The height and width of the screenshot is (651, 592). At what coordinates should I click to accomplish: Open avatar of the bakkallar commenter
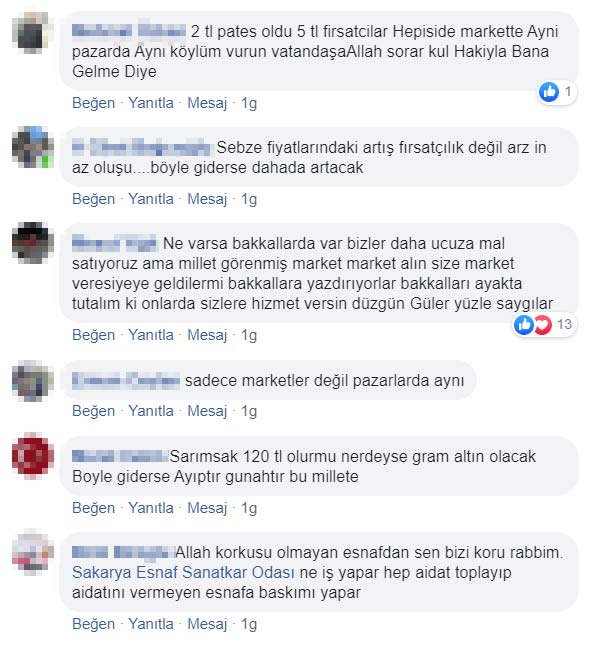click(x=33, y=243)
